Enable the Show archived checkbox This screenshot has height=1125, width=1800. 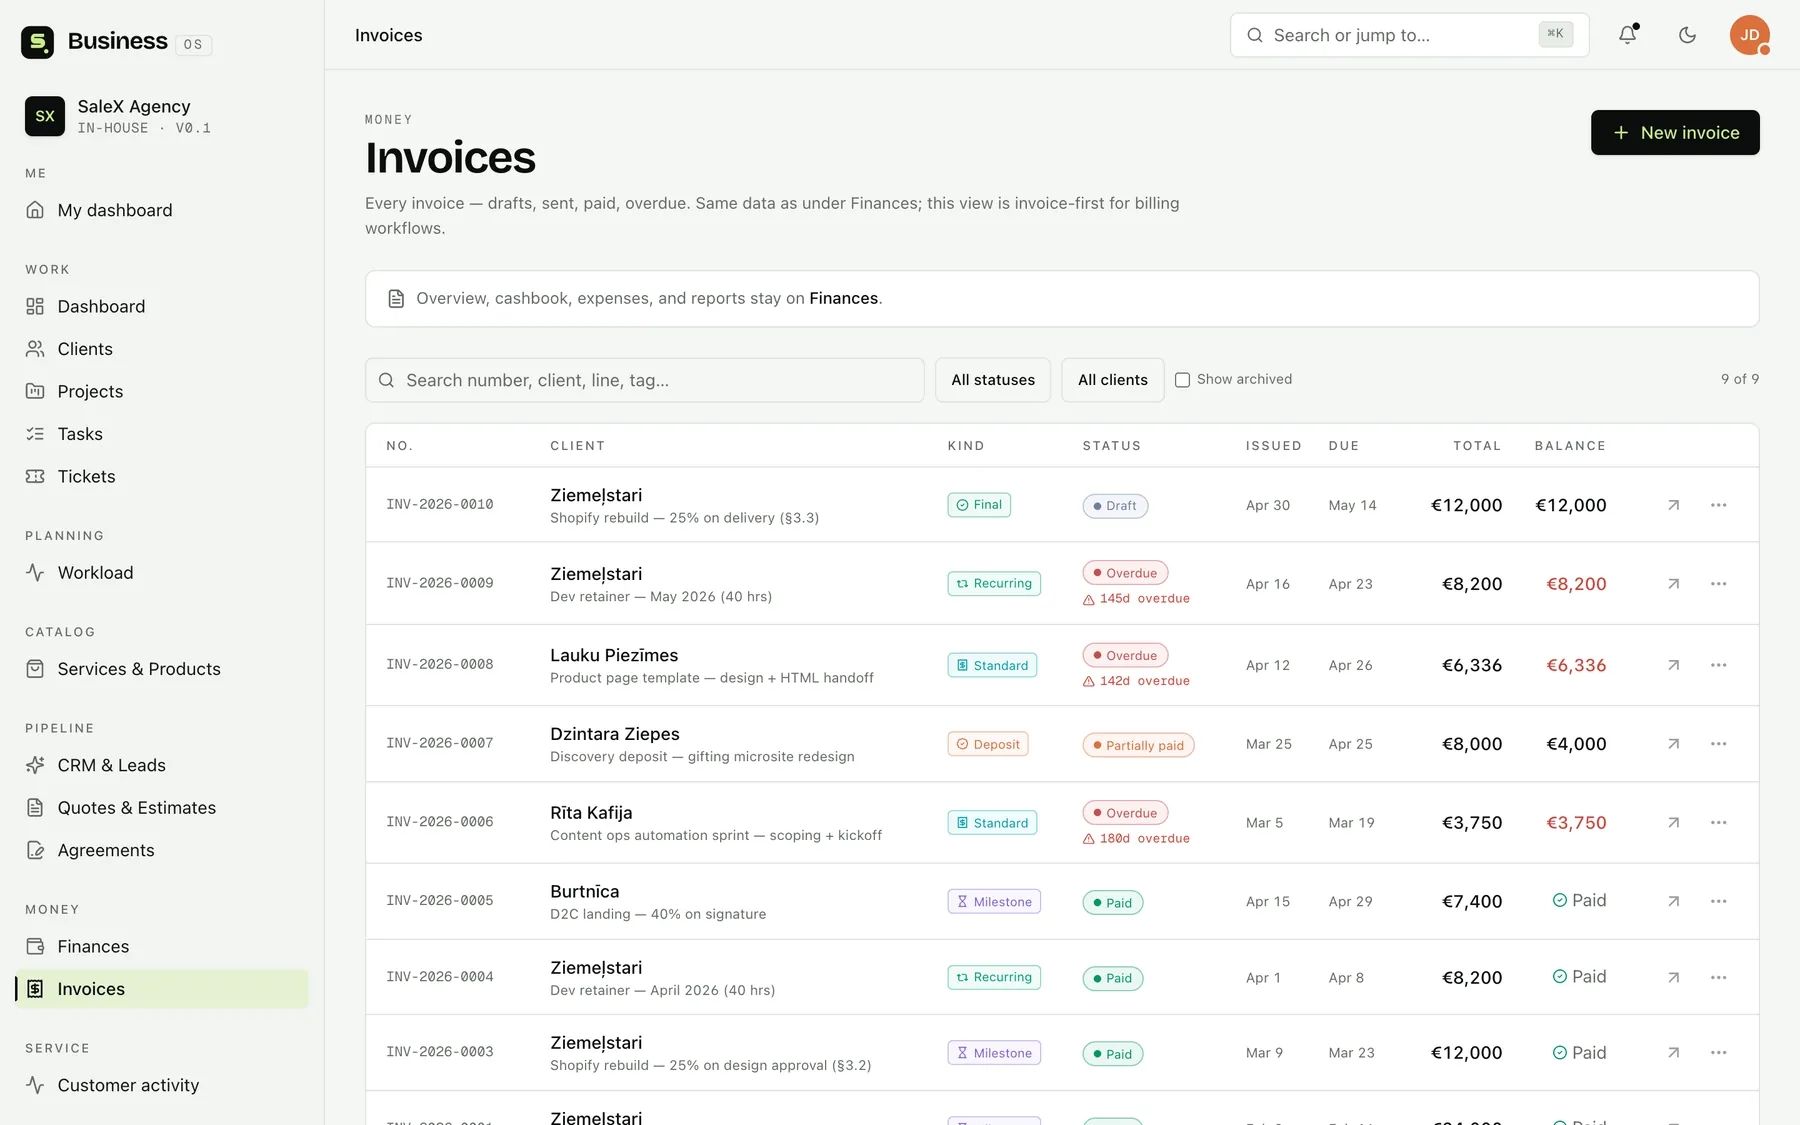(1182, 380)
